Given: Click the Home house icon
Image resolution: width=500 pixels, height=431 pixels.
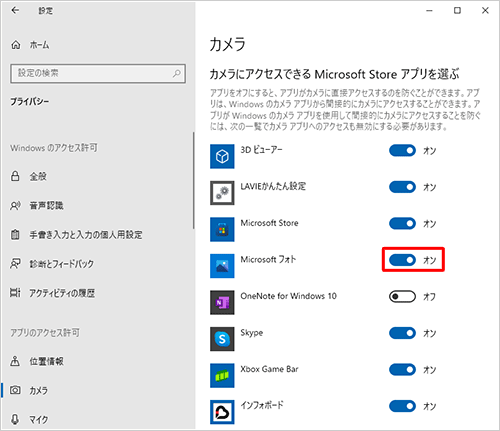Looking at the screenshot, I should tap(16, 44).
